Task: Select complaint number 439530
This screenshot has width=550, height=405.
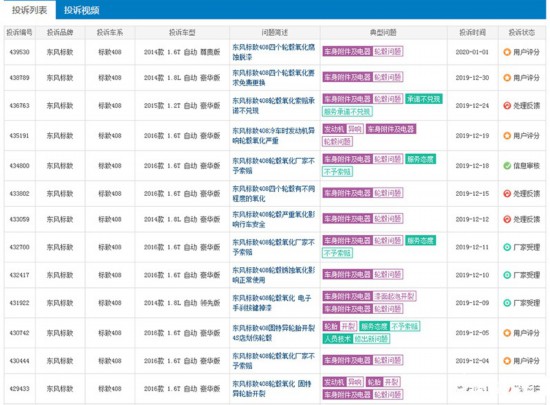Action: click(20, 52)
